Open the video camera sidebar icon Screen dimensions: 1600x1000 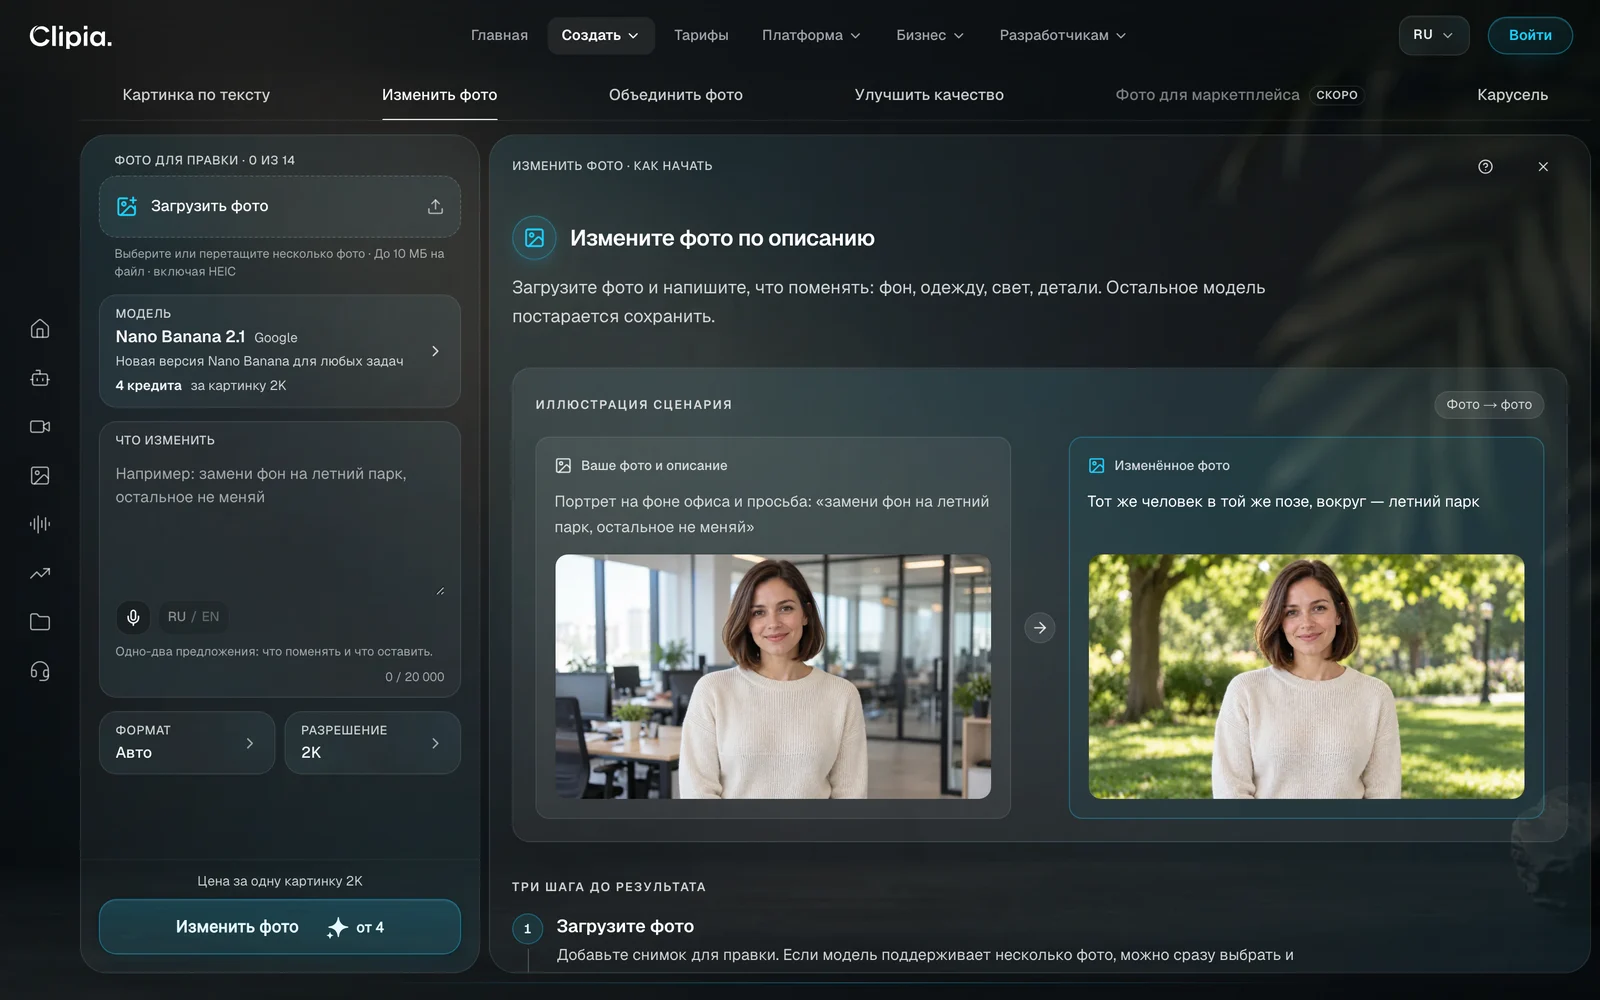[x=40, y=427]
